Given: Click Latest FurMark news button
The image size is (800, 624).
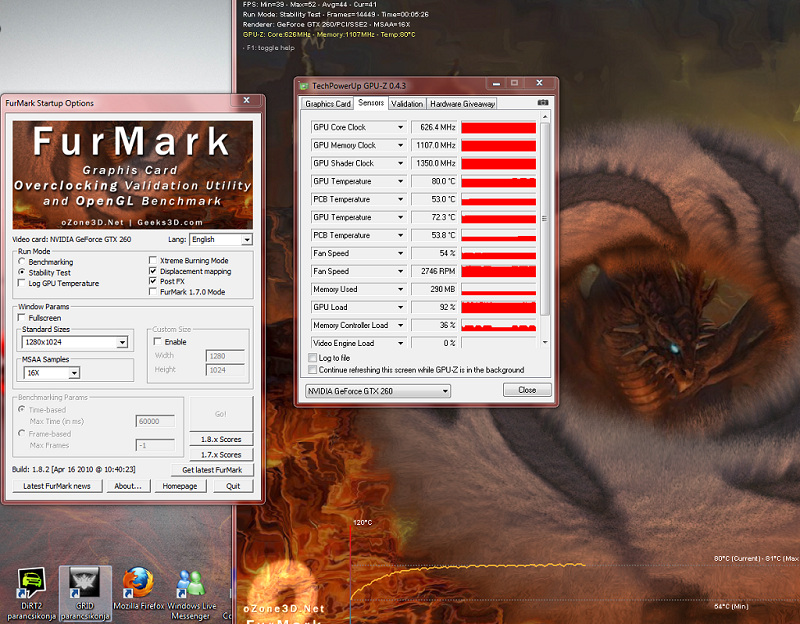Looking at the screenshot, I should (57, 486).
